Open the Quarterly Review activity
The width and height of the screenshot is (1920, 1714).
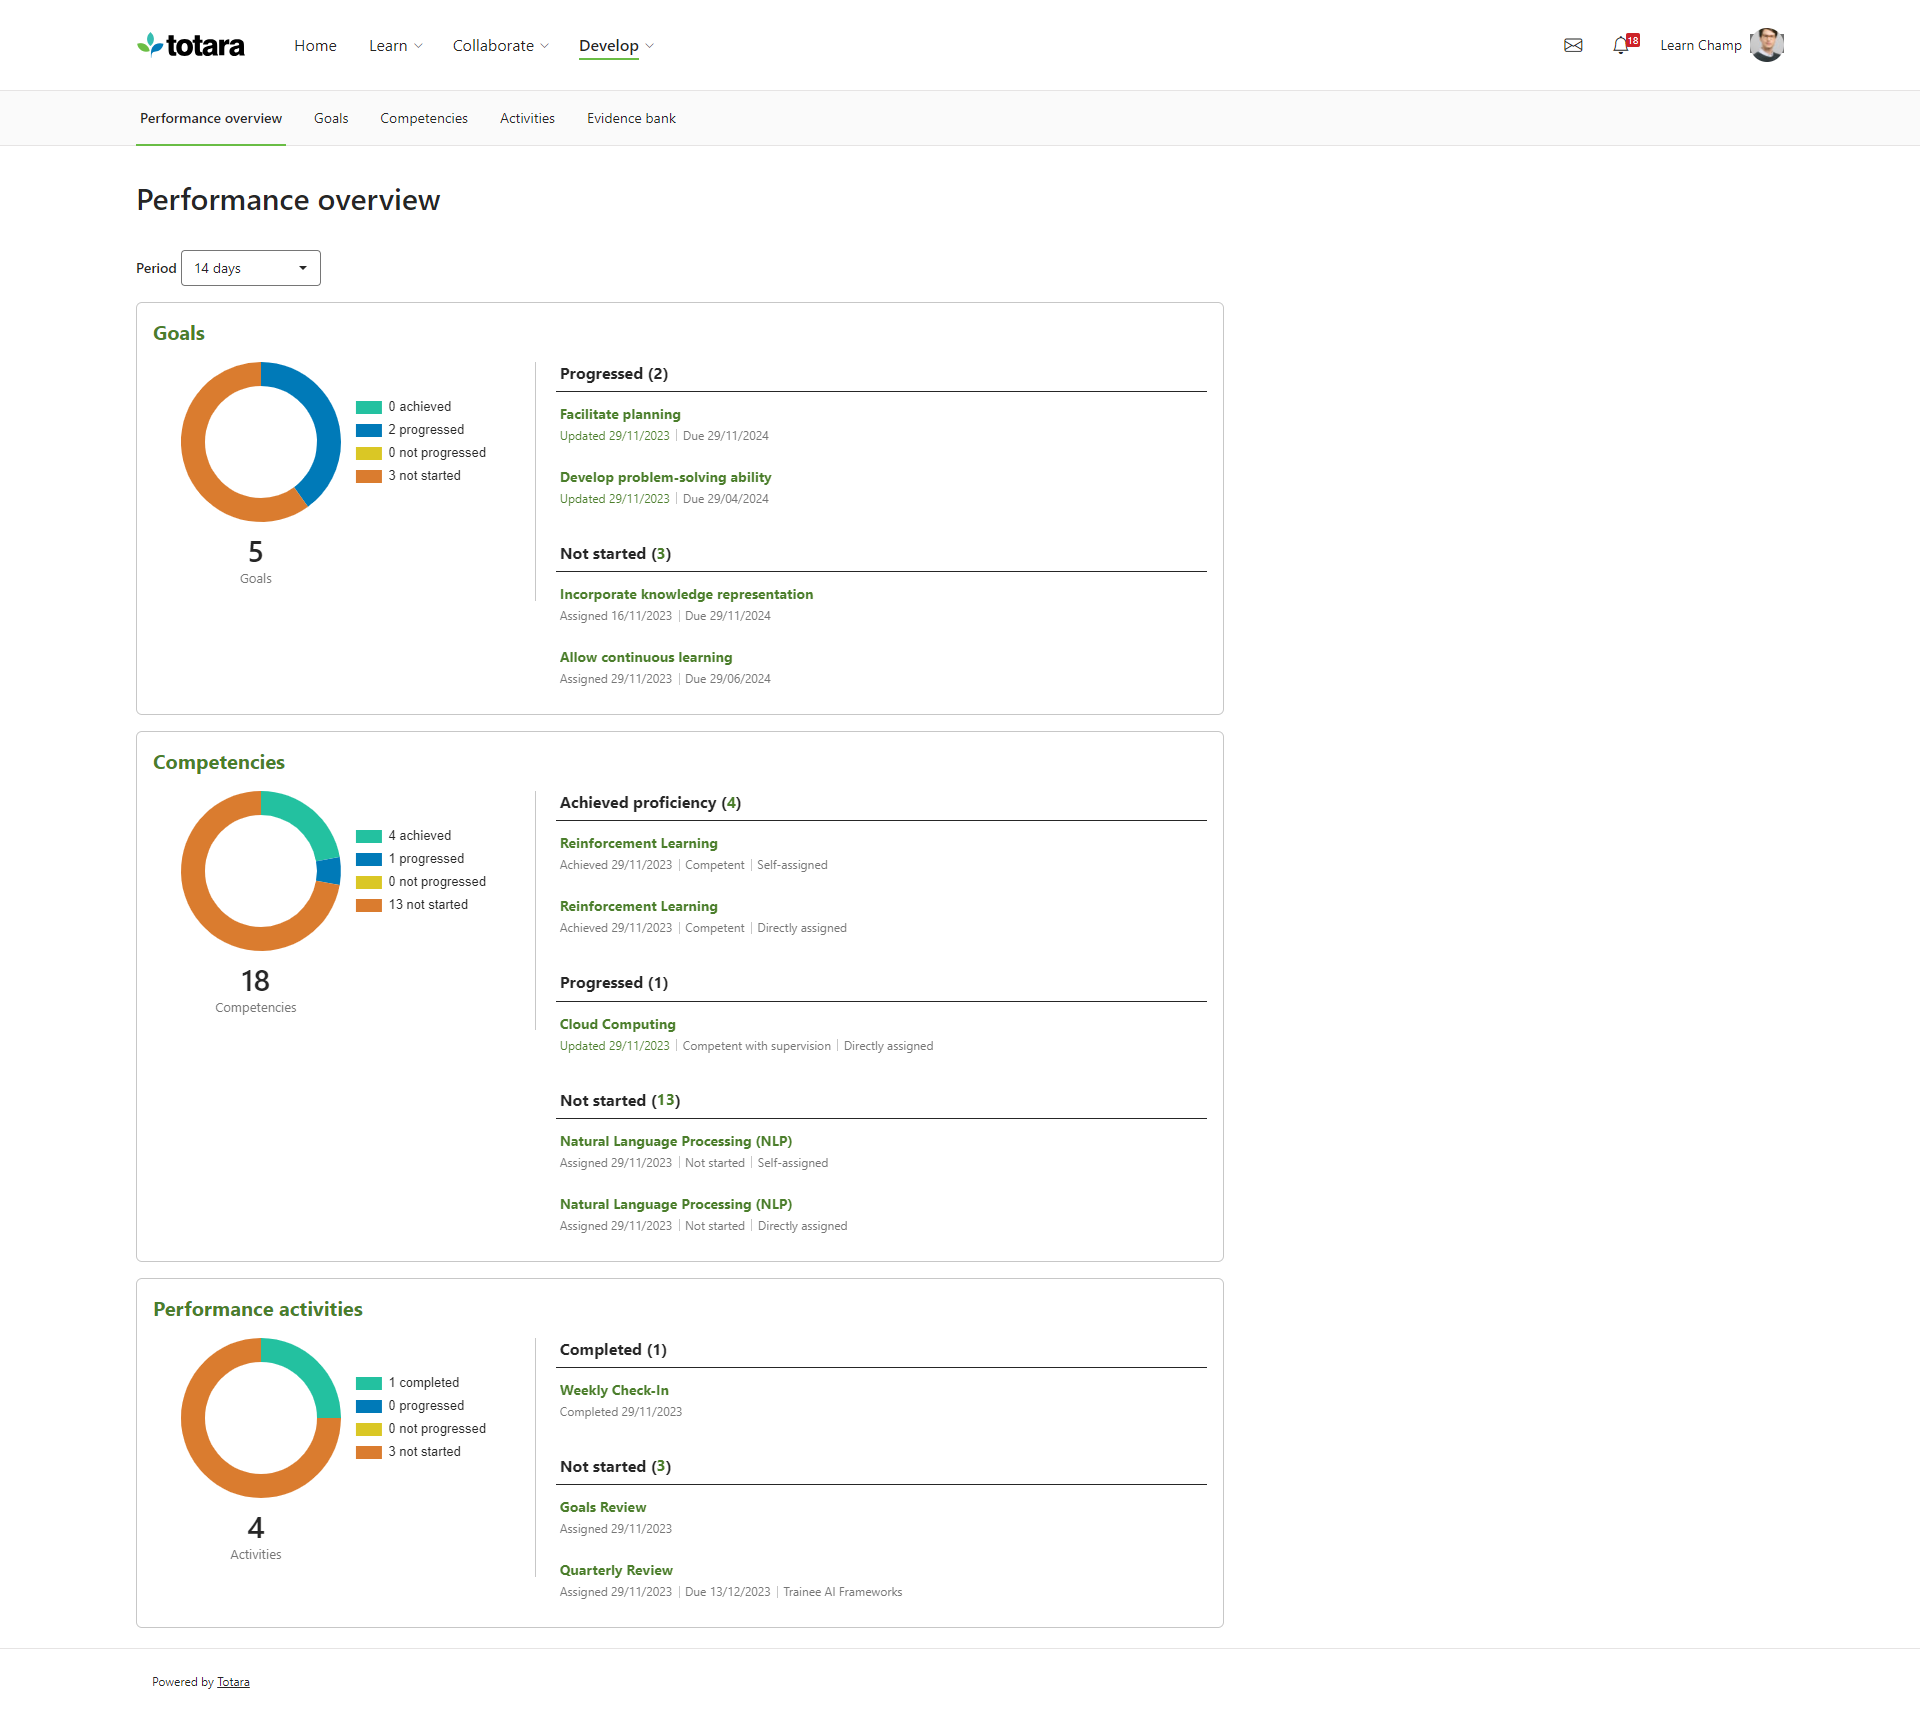coord(615,1569)
